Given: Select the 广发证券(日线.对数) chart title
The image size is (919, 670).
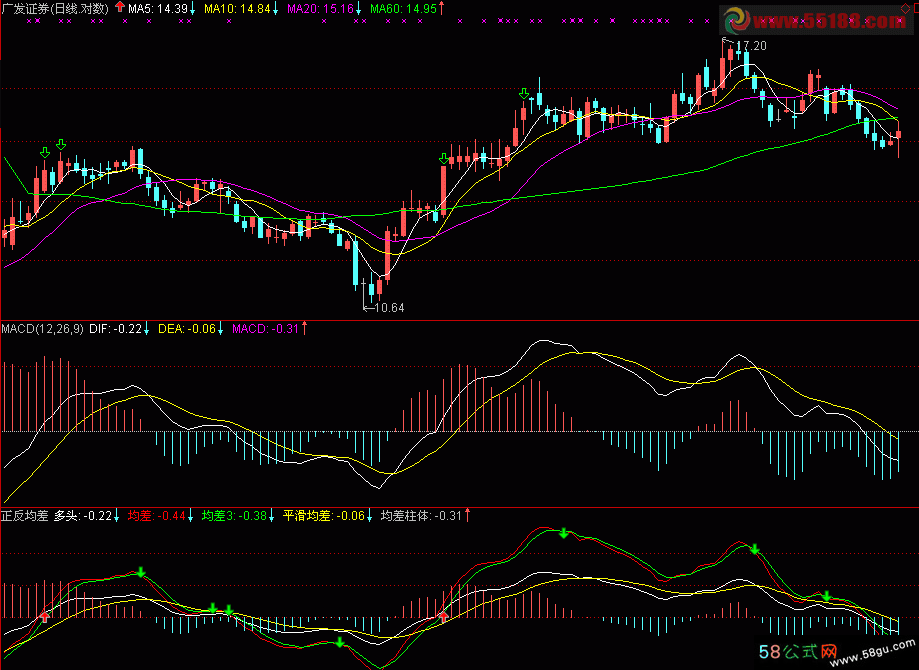Looking at the screenshot, I should coord(55,8).
